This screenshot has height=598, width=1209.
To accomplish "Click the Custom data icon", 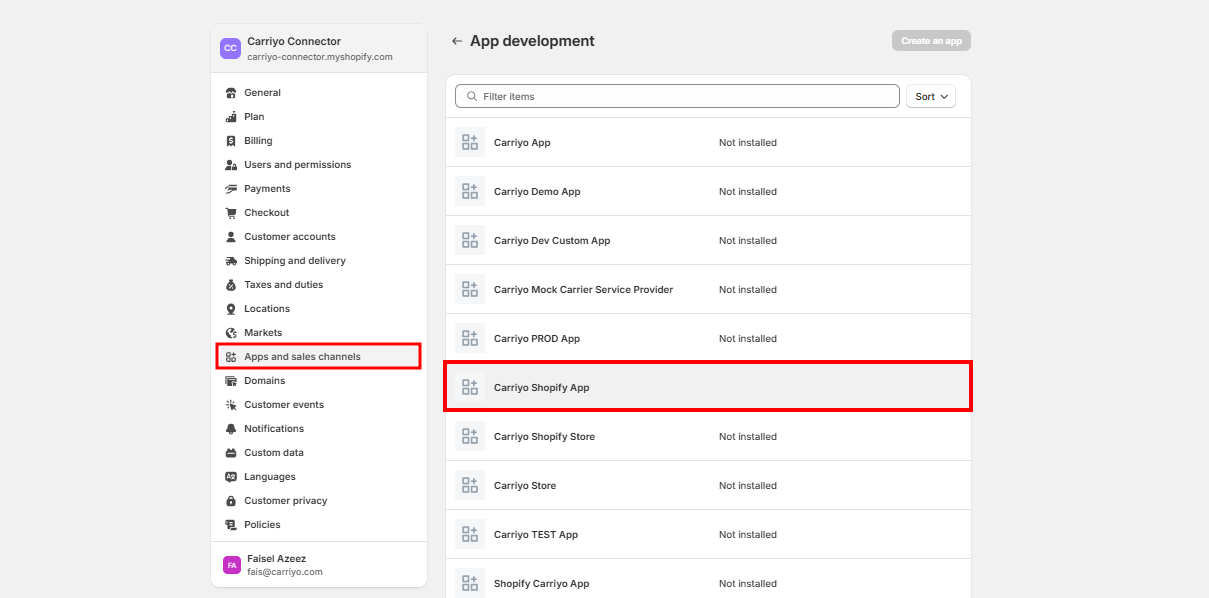I will point(231,453).
